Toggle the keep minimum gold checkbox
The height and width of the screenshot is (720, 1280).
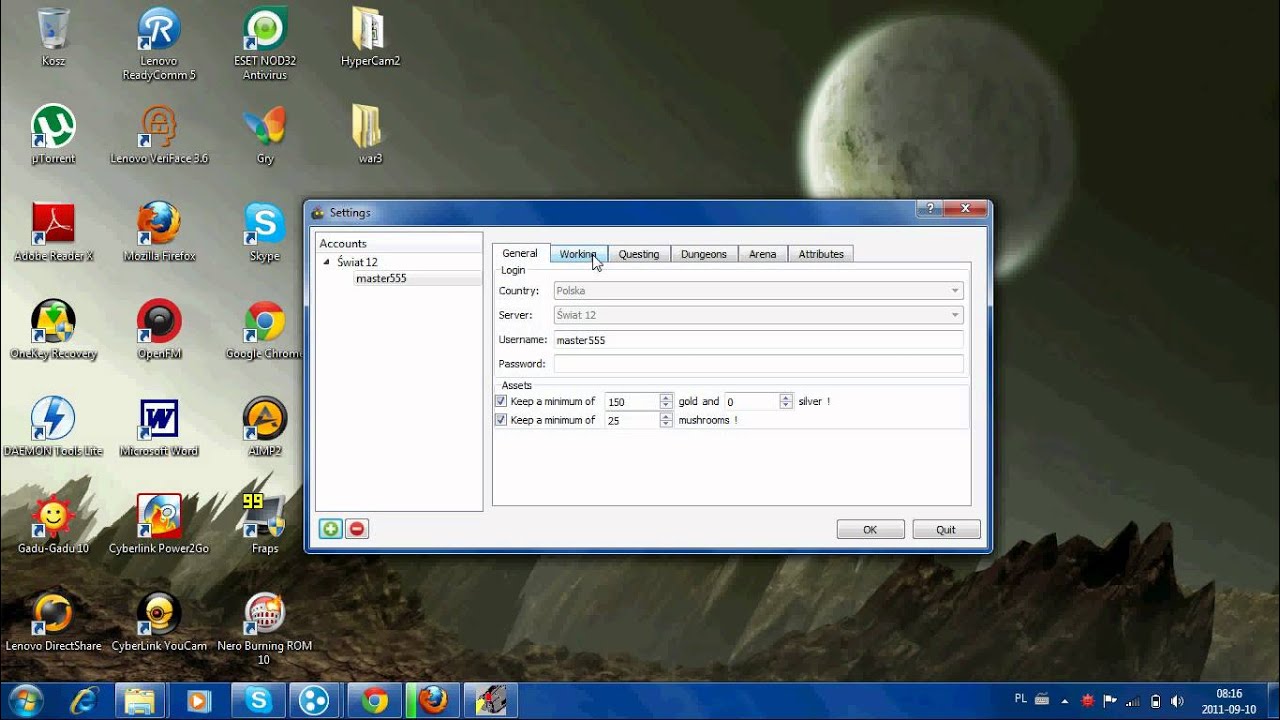pos(501,401)
